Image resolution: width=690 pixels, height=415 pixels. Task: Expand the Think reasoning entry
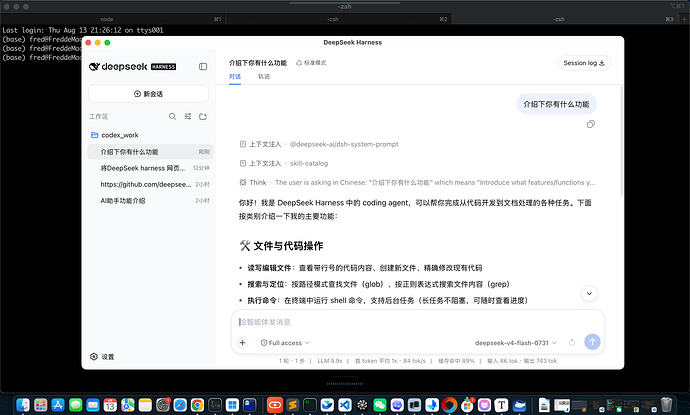point(417,182)
